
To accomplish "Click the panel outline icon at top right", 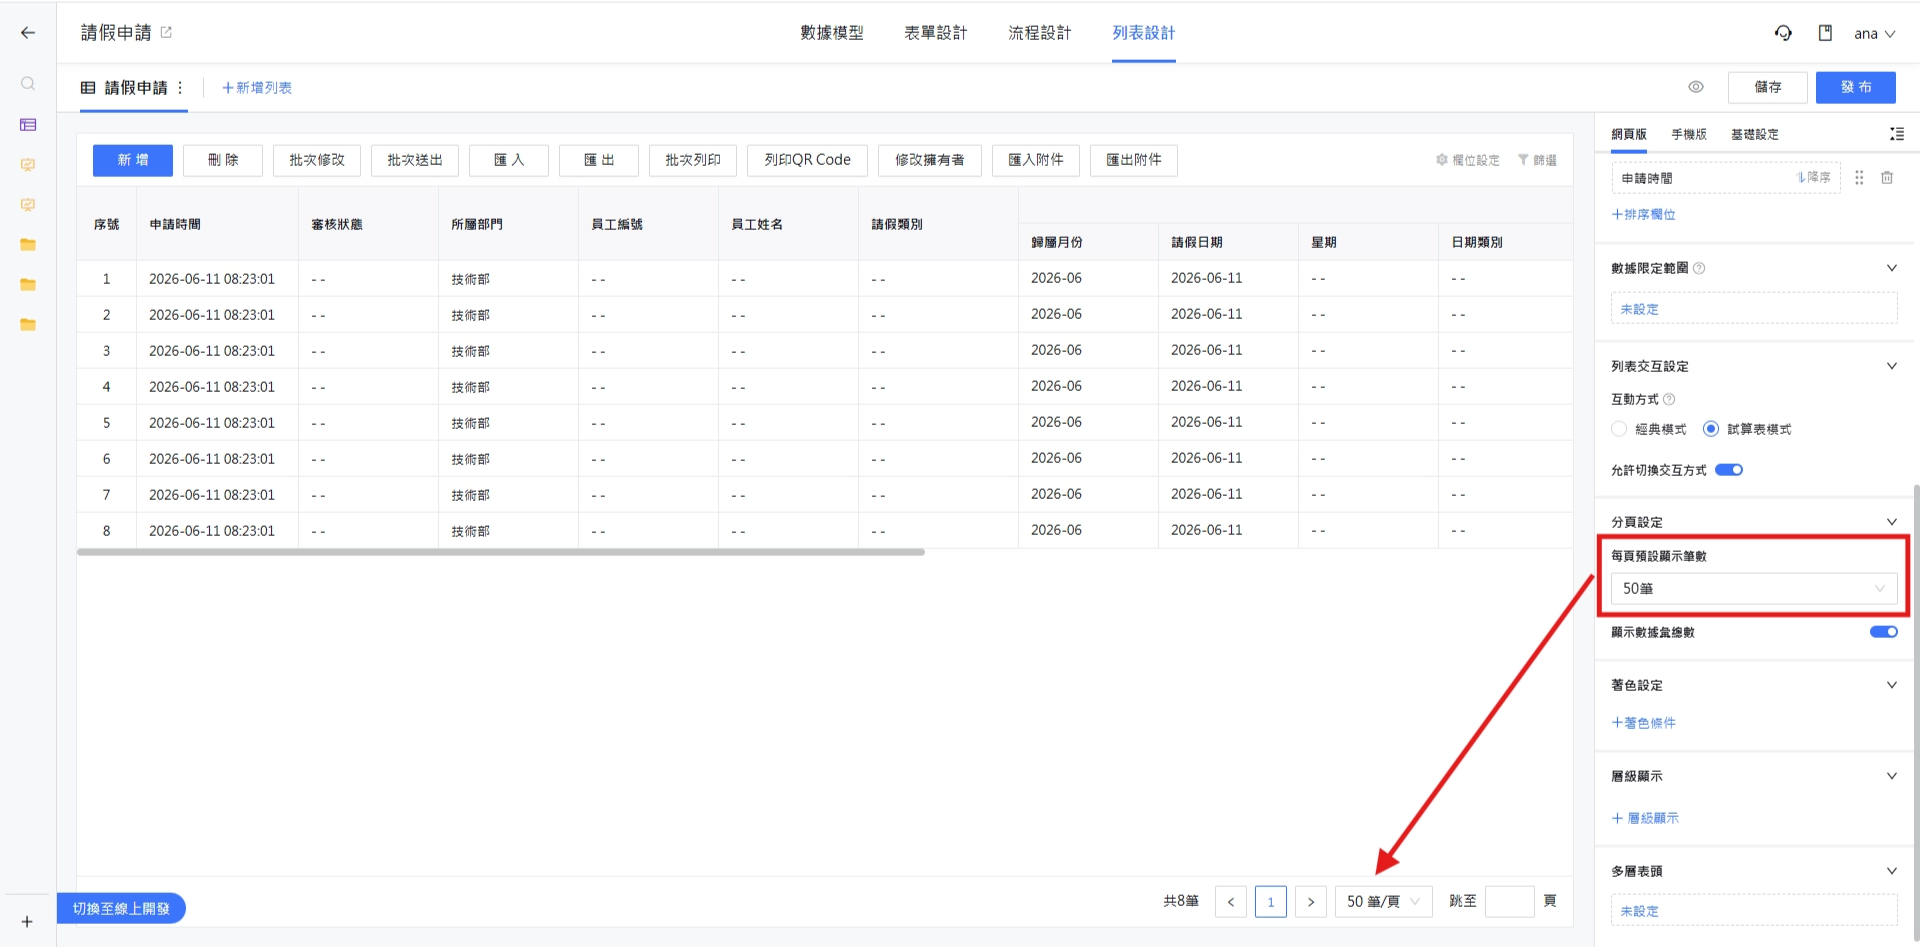I will pyautogui.click(x=1896, y=134).
